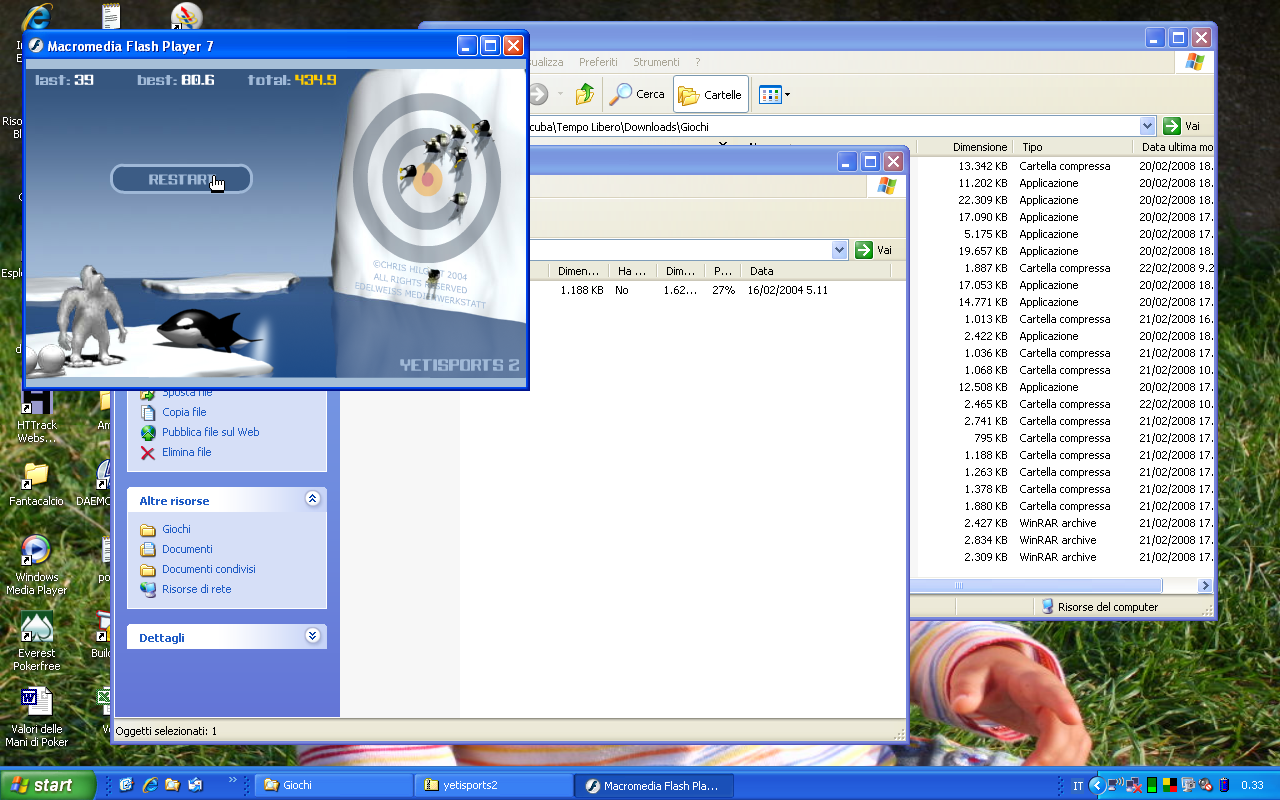Expand the Dettagli section
The width and height of the screenshot is (1280, 800).
coord(312,636)
